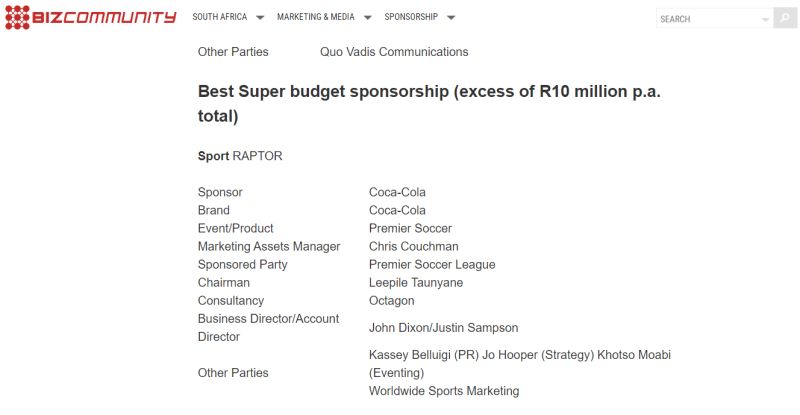Click the Octagon consultancy name

click(x=391, y=301)
